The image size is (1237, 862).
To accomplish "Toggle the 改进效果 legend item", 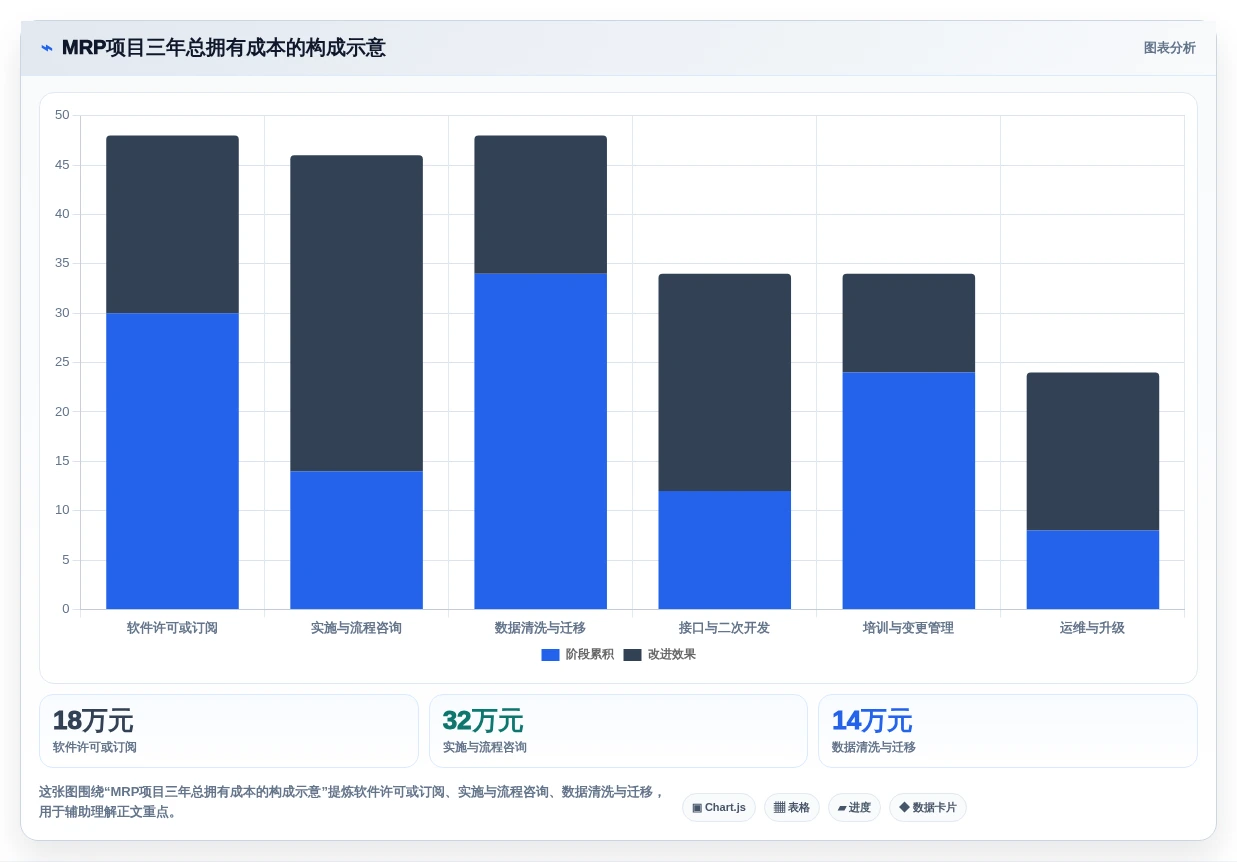I will coord(660,654).
